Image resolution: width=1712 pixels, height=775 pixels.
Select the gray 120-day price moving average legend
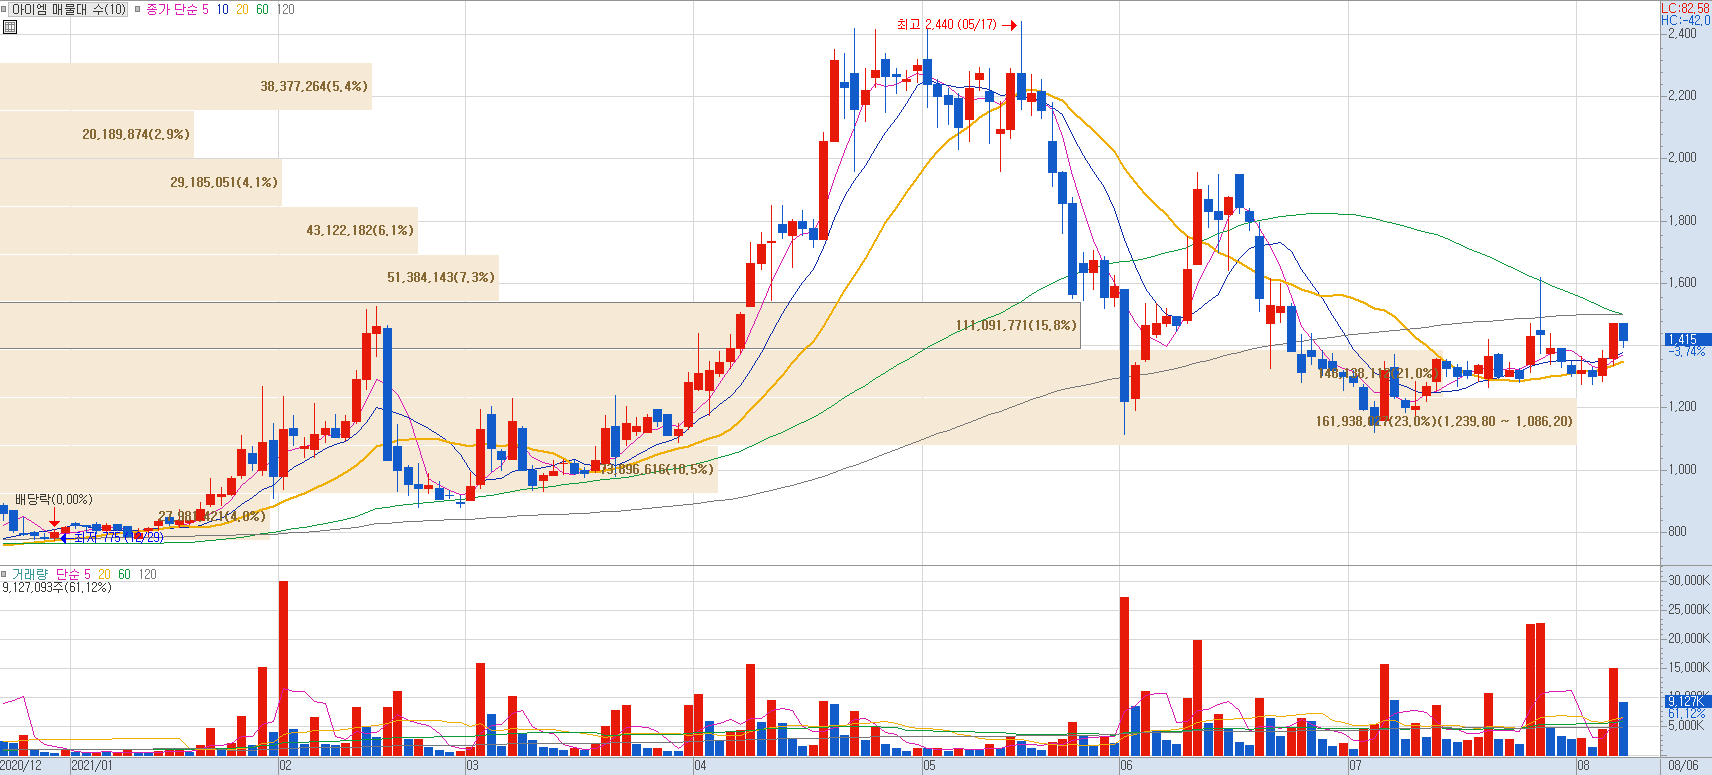[286, 9]
